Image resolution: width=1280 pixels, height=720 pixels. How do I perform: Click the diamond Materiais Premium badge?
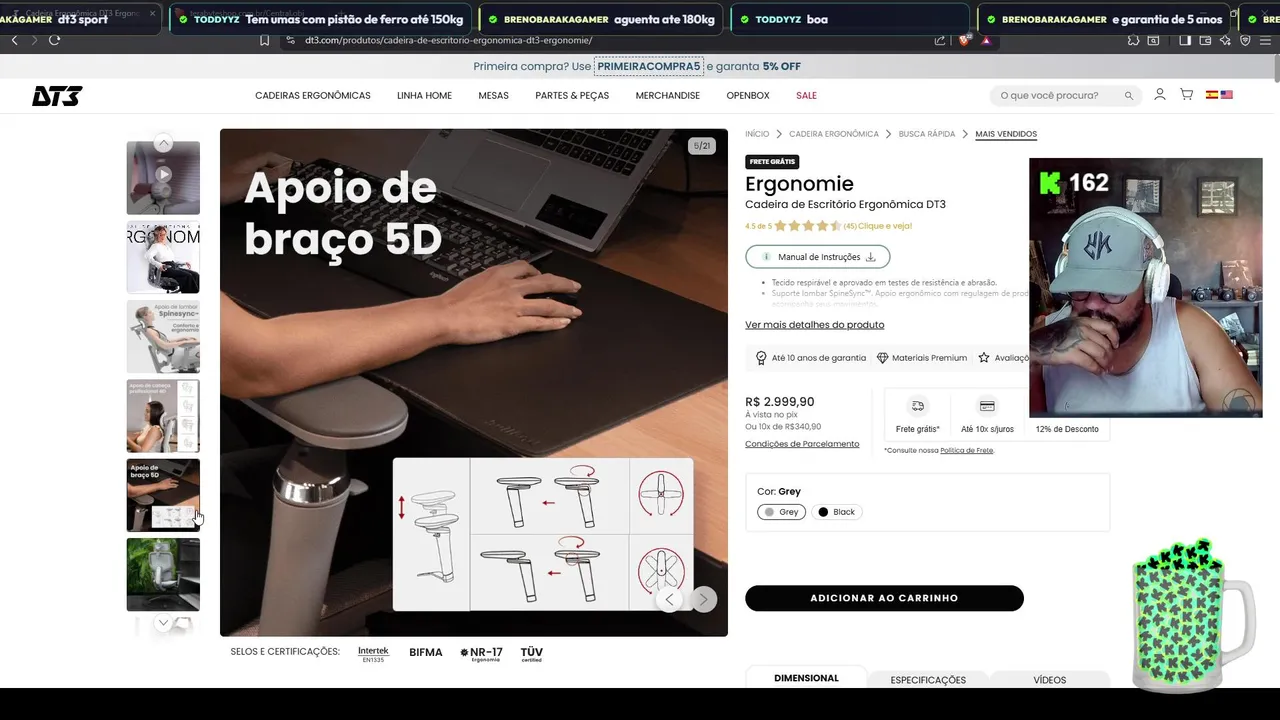click(922, 358)
